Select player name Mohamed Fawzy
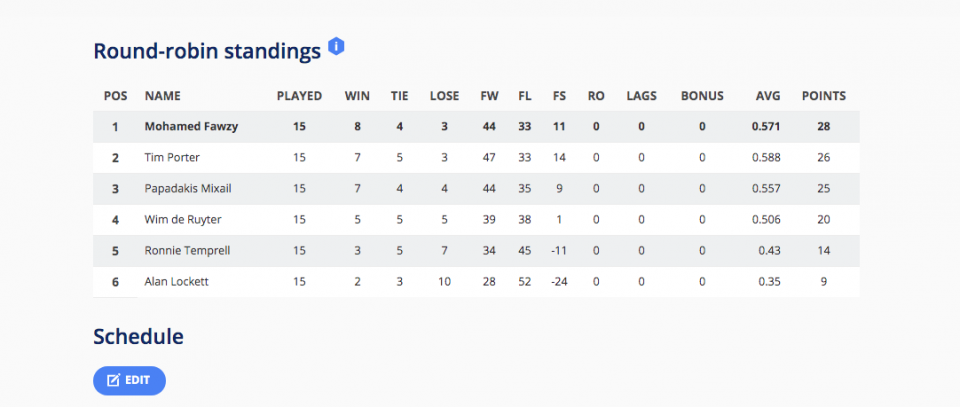Screen dimensions: 960x407 coord(191,127)
